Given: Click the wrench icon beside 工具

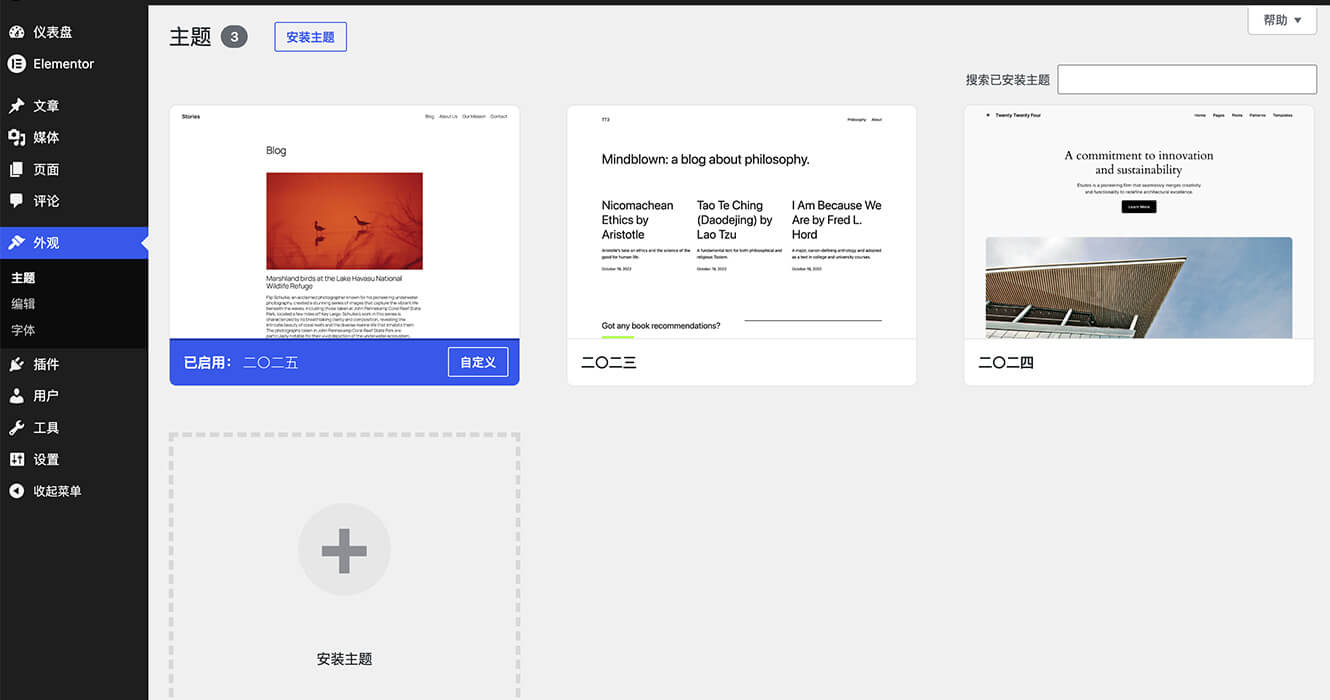Looking at the screenshot, I should (x=16, y=428).
